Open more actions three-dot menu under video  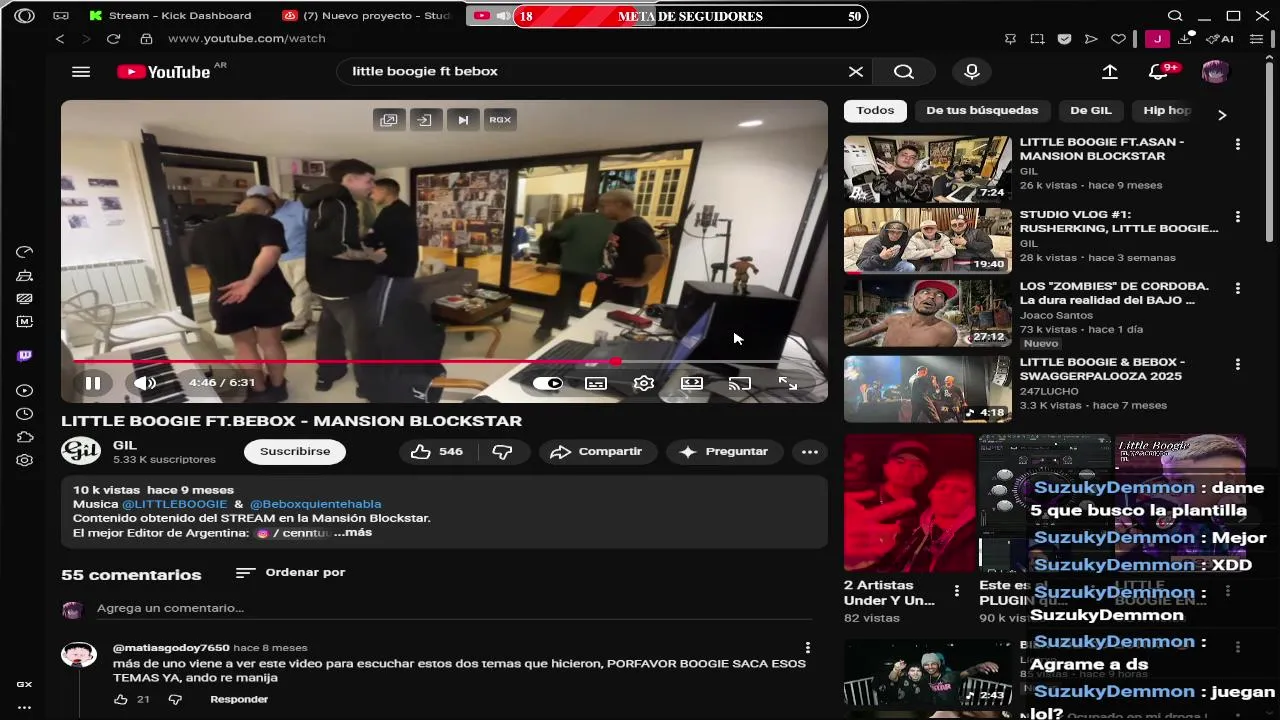click(810, 452)
